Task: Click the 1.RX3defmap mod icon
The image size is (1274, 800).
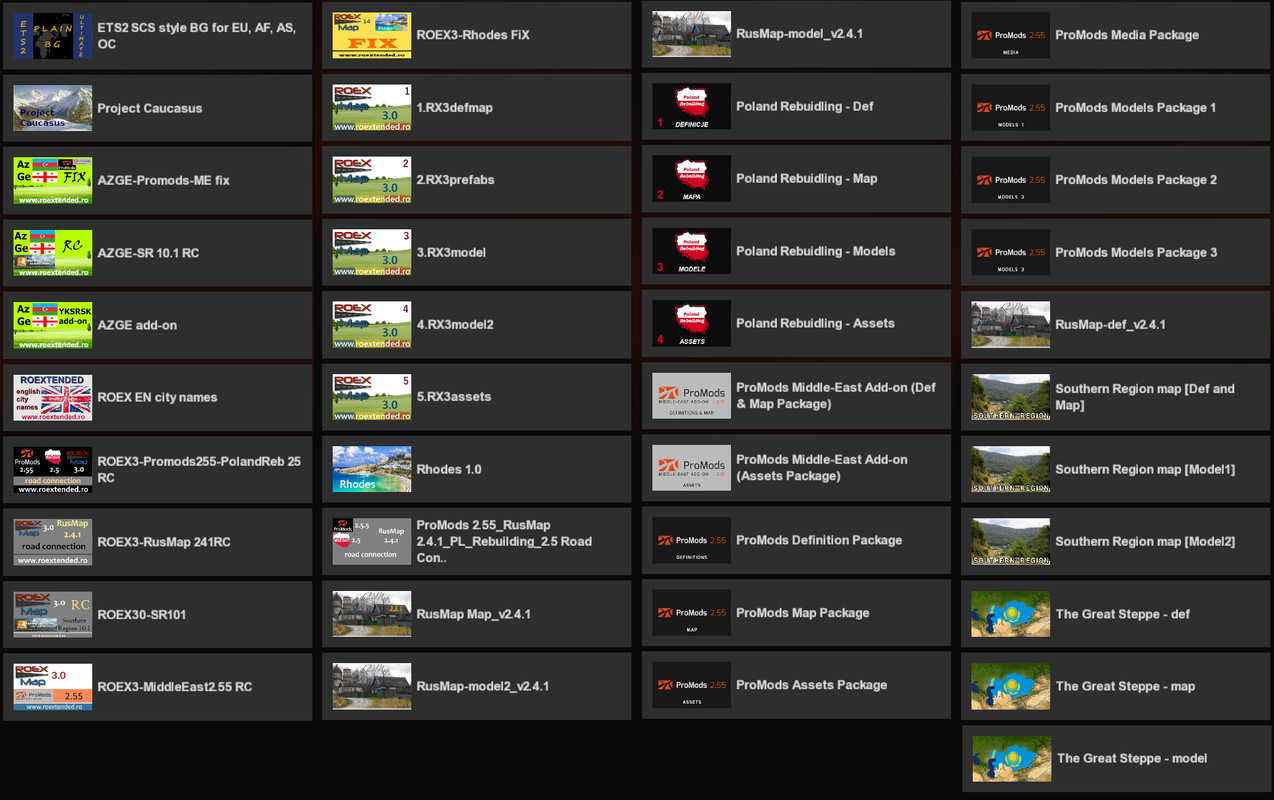Action: [x=372, y=108]
